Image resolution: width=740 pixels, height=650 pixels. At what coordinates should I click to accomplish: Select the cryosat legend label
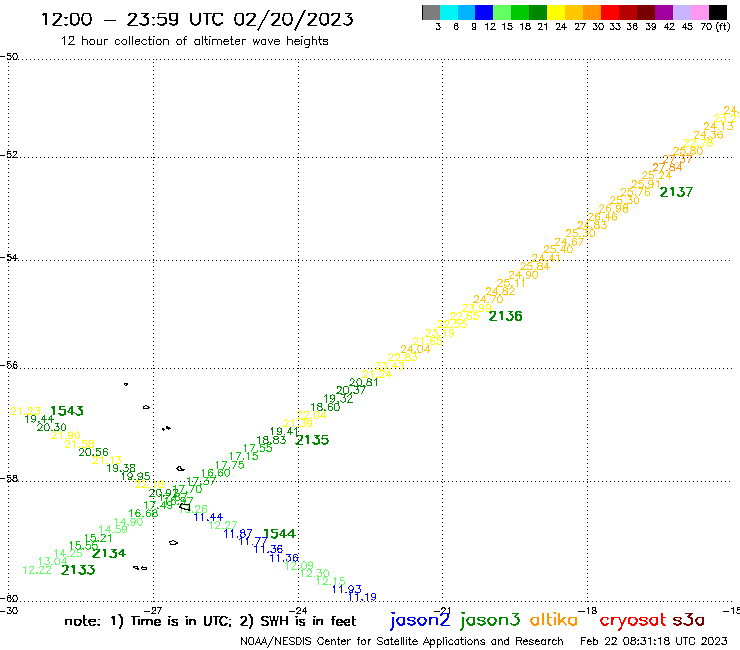[633, 620]
